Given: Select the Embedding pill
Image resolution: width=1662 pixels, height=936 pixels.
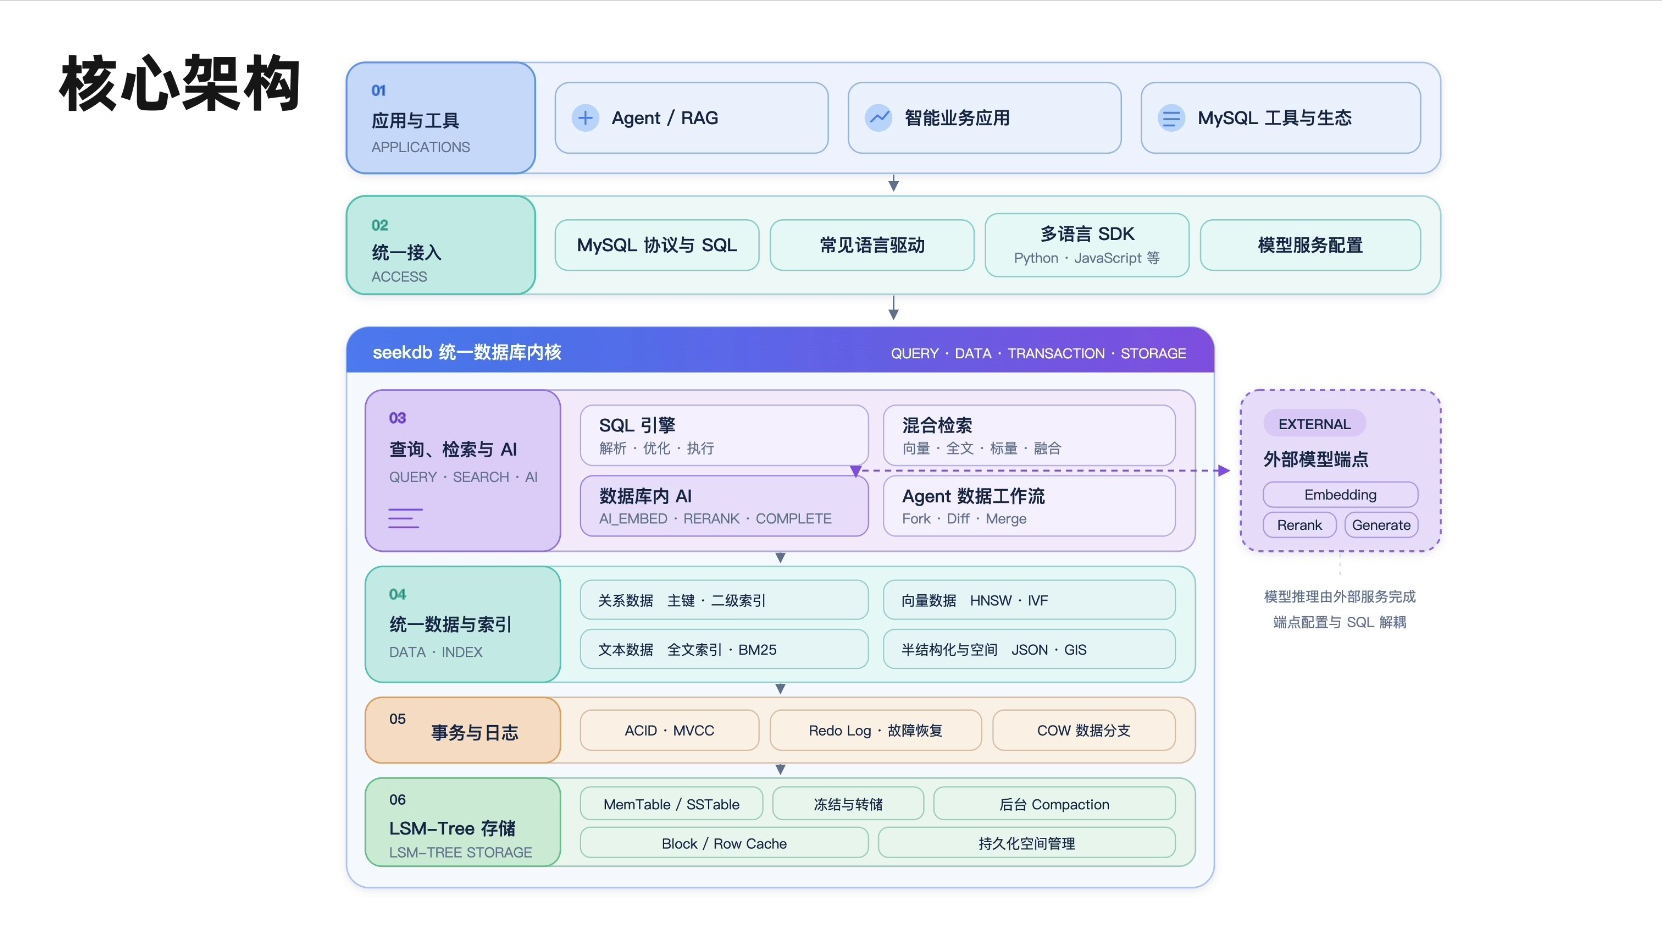Looking at the screenshot, I should [x=1341, y=494].
